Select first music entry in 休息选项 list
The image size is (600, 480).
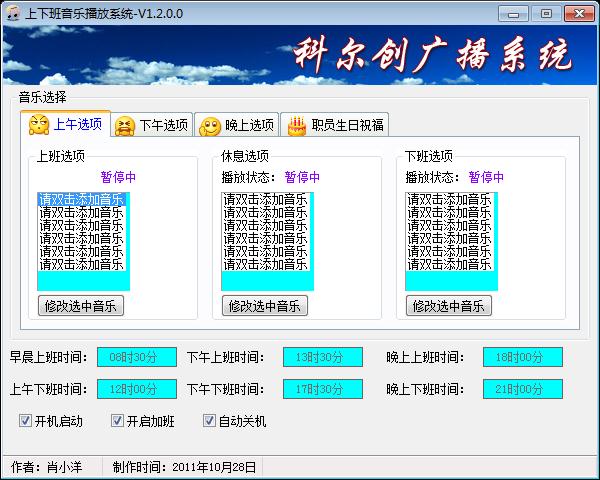coord(265,199)
